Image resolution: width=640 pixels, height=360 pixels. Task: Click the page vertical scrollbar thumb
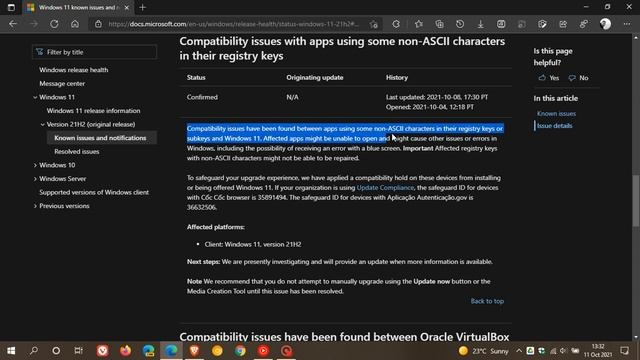point(636,200)
